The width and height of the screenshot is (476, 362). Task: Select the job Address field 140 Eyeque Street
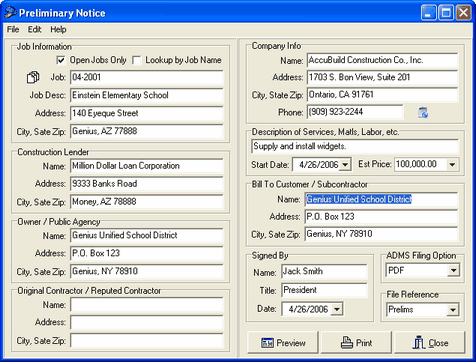(x=147, y=113)
